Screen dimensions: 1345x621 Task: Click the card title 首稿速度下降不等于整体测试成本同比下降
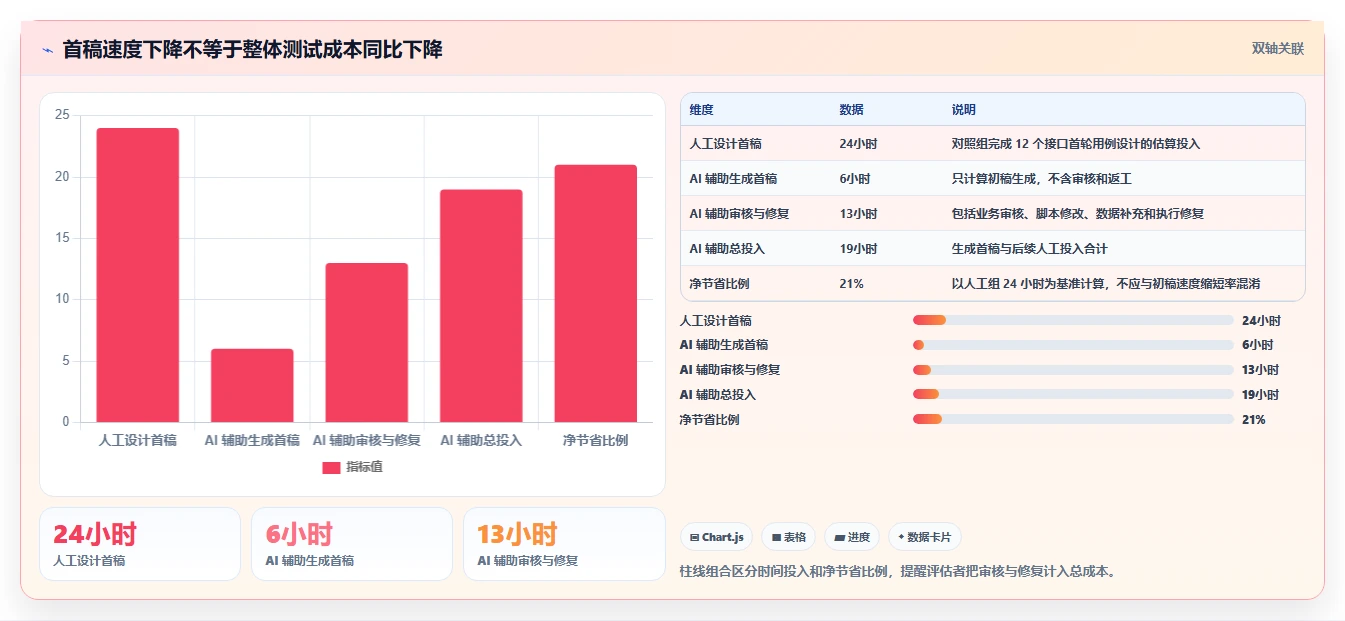pyautogui.click(x=253, y=50)
